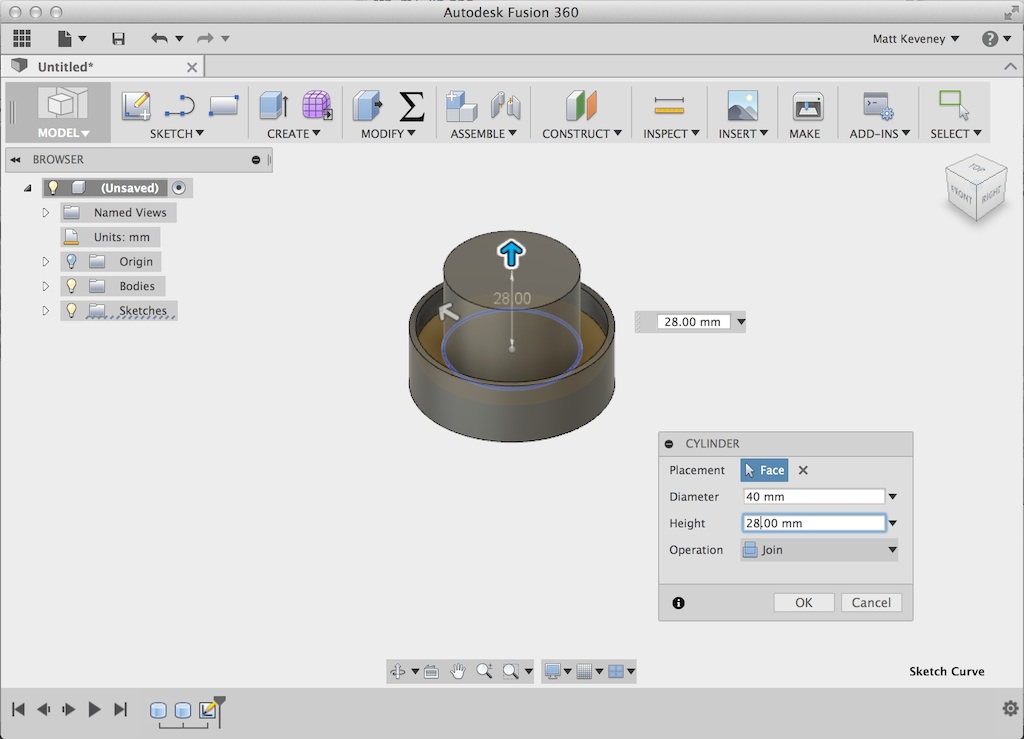Click the Zoom Window tool
Image resolution: width=1024 pixels, height=739 pixels.
(x=511, y=671)
